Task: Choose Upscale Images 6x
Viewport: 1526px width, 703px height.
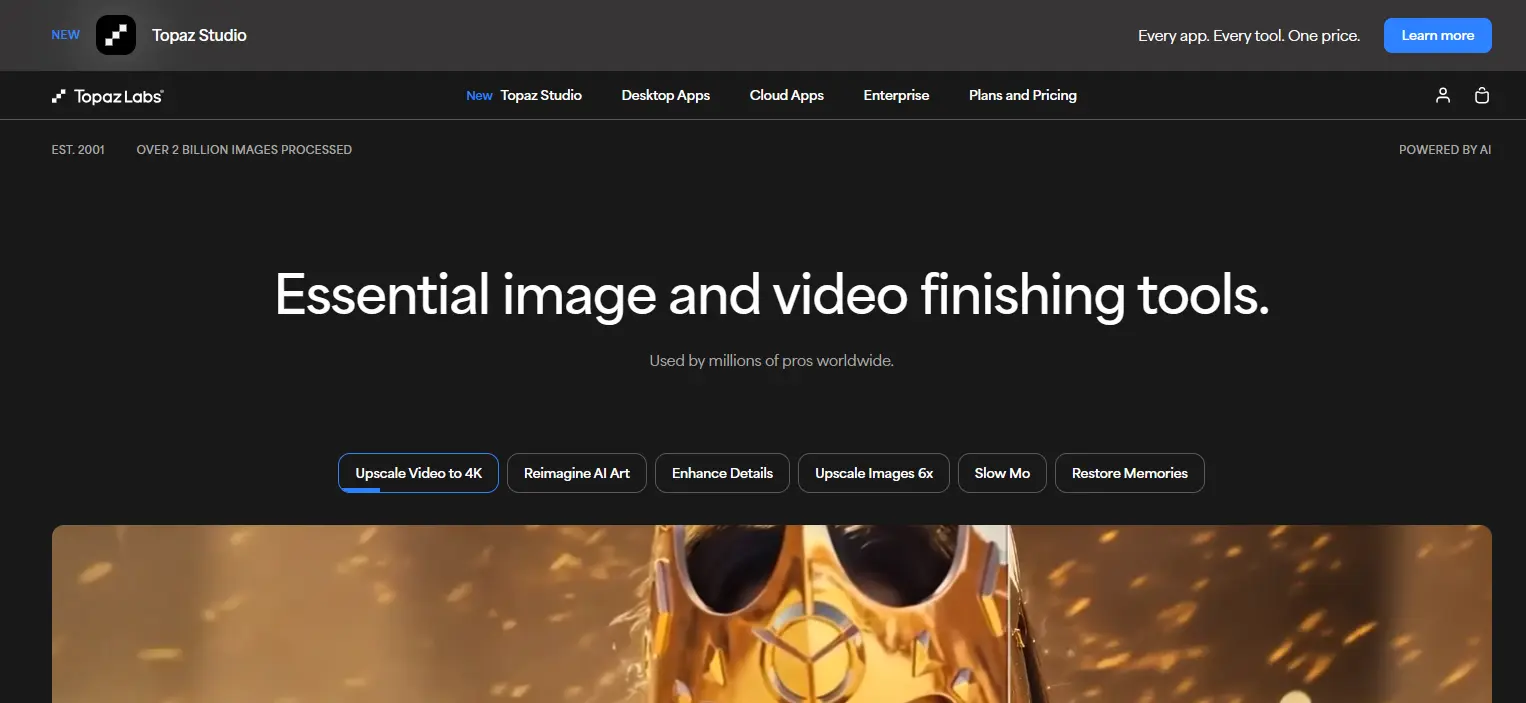Action: pos(873,472)
